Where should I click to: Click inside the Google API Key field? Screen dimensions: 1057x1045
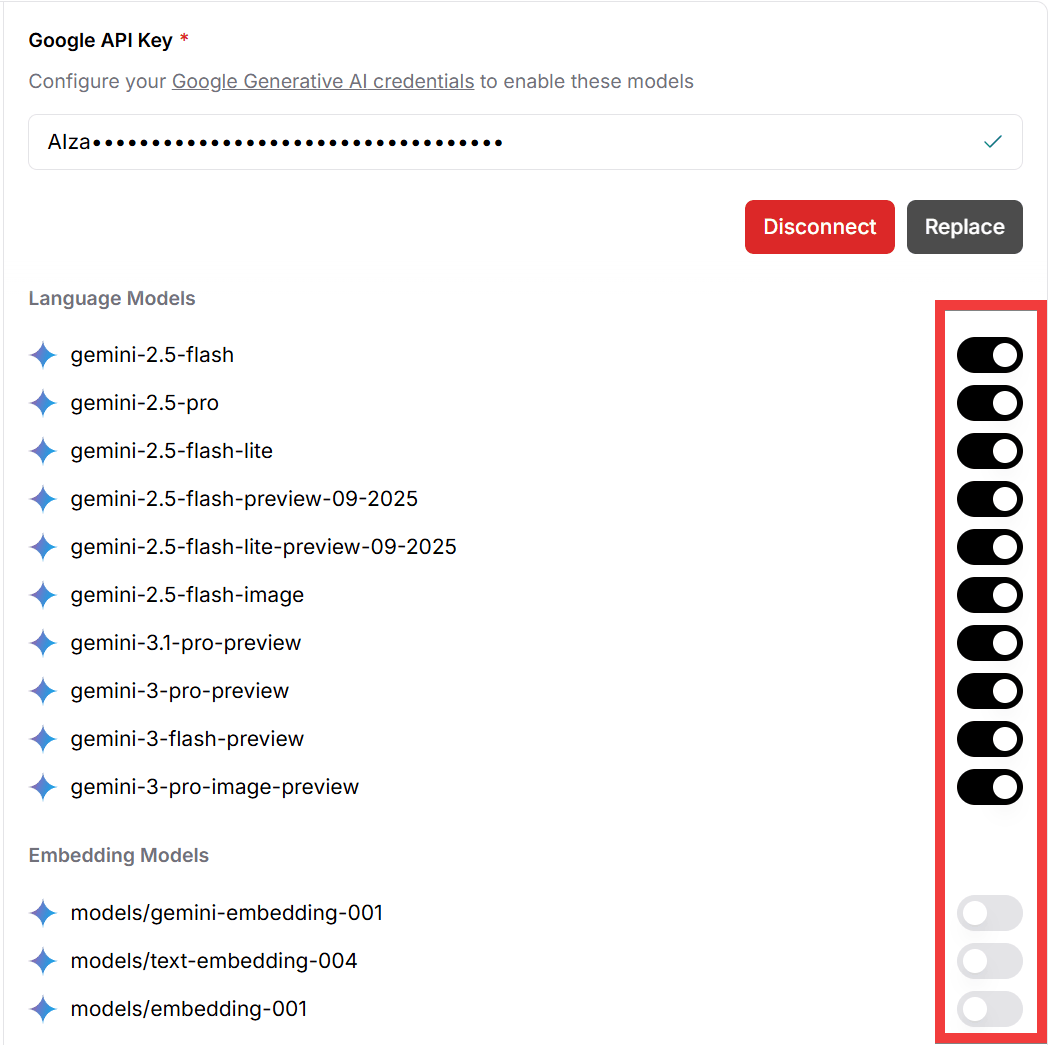500,142
